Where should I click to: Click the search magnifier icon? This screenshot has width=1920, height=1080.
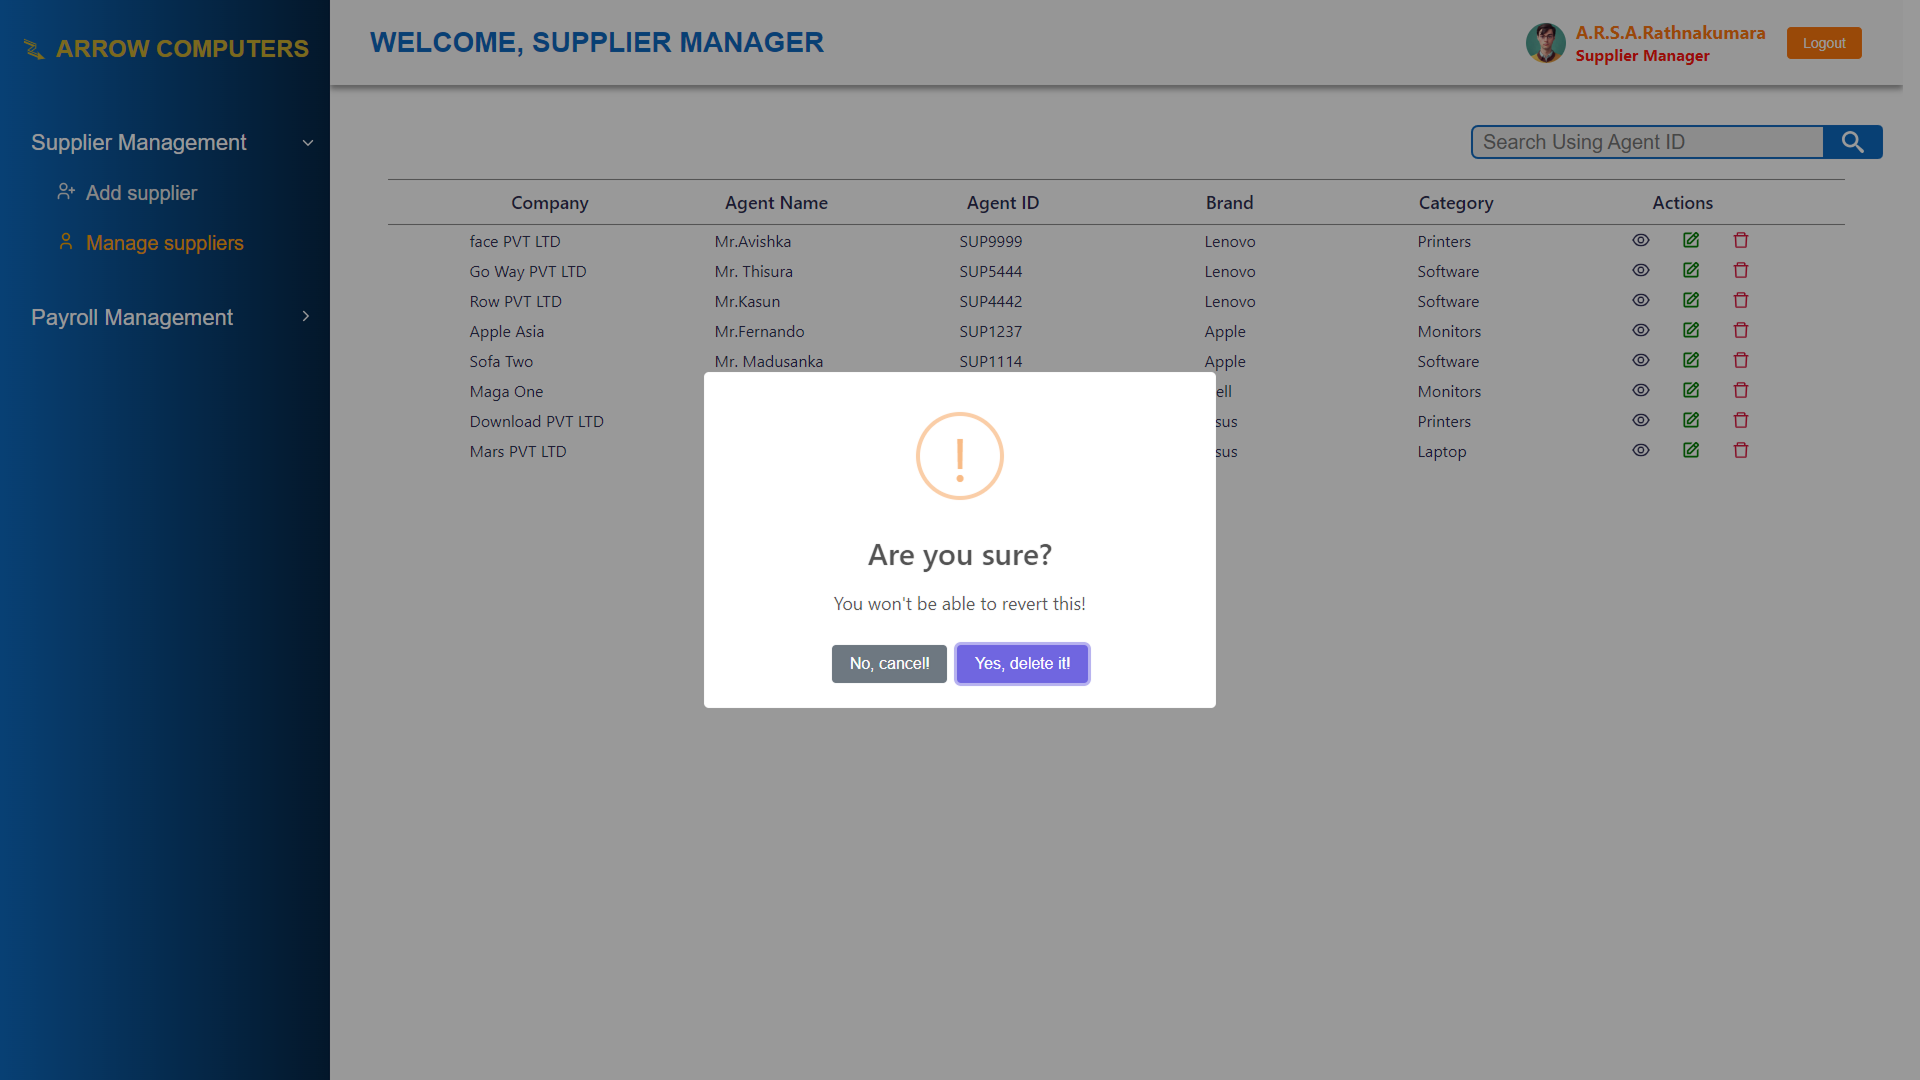pos(1853,142)
